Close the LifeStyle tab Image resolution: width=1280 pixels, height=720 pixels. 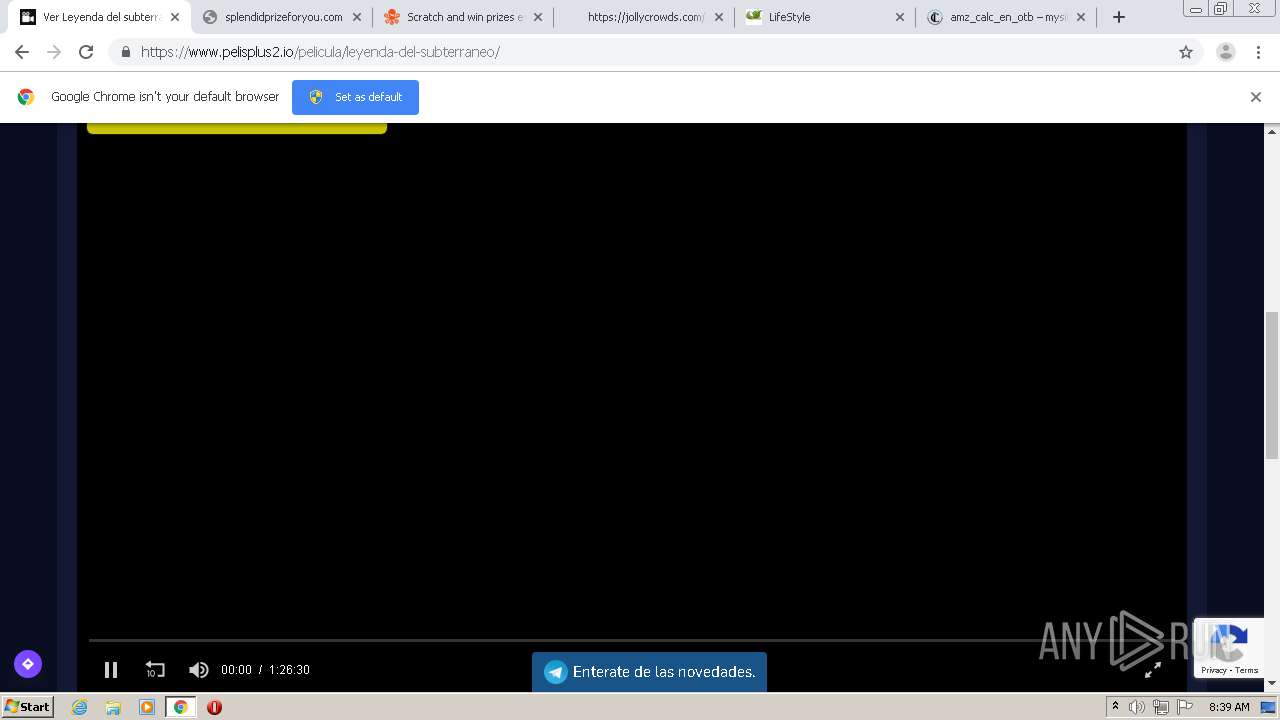pos(900,17)
